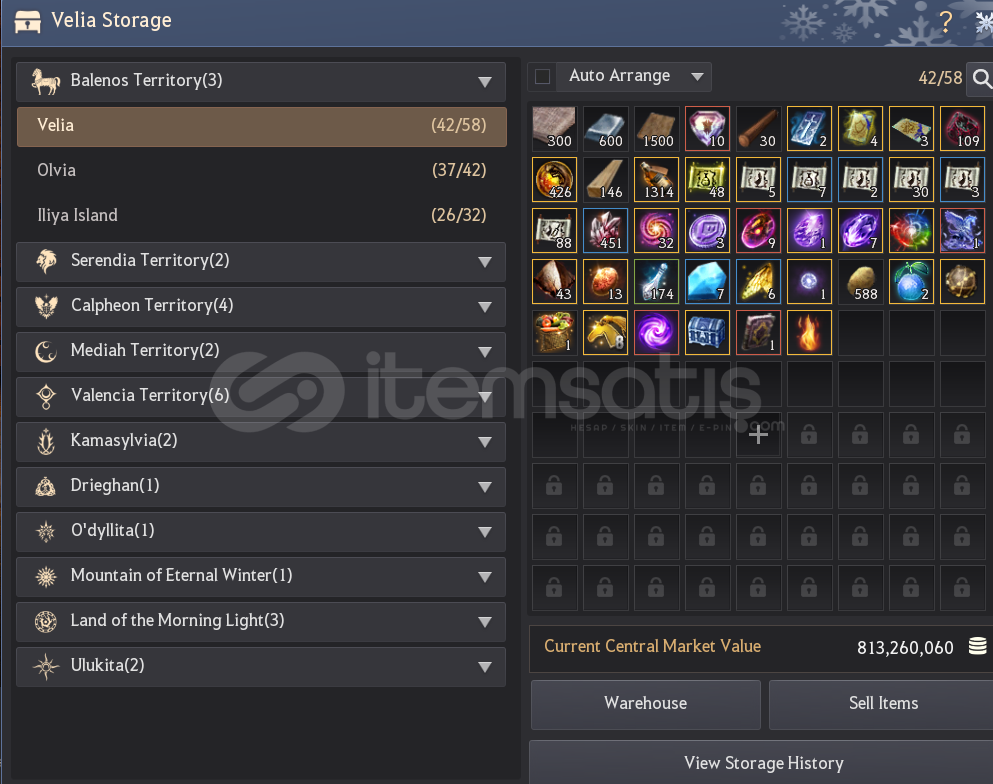Screen dimensions: 993x784
Task: Click the storage search magnifier icon
Action: click(x=980, y=78)
